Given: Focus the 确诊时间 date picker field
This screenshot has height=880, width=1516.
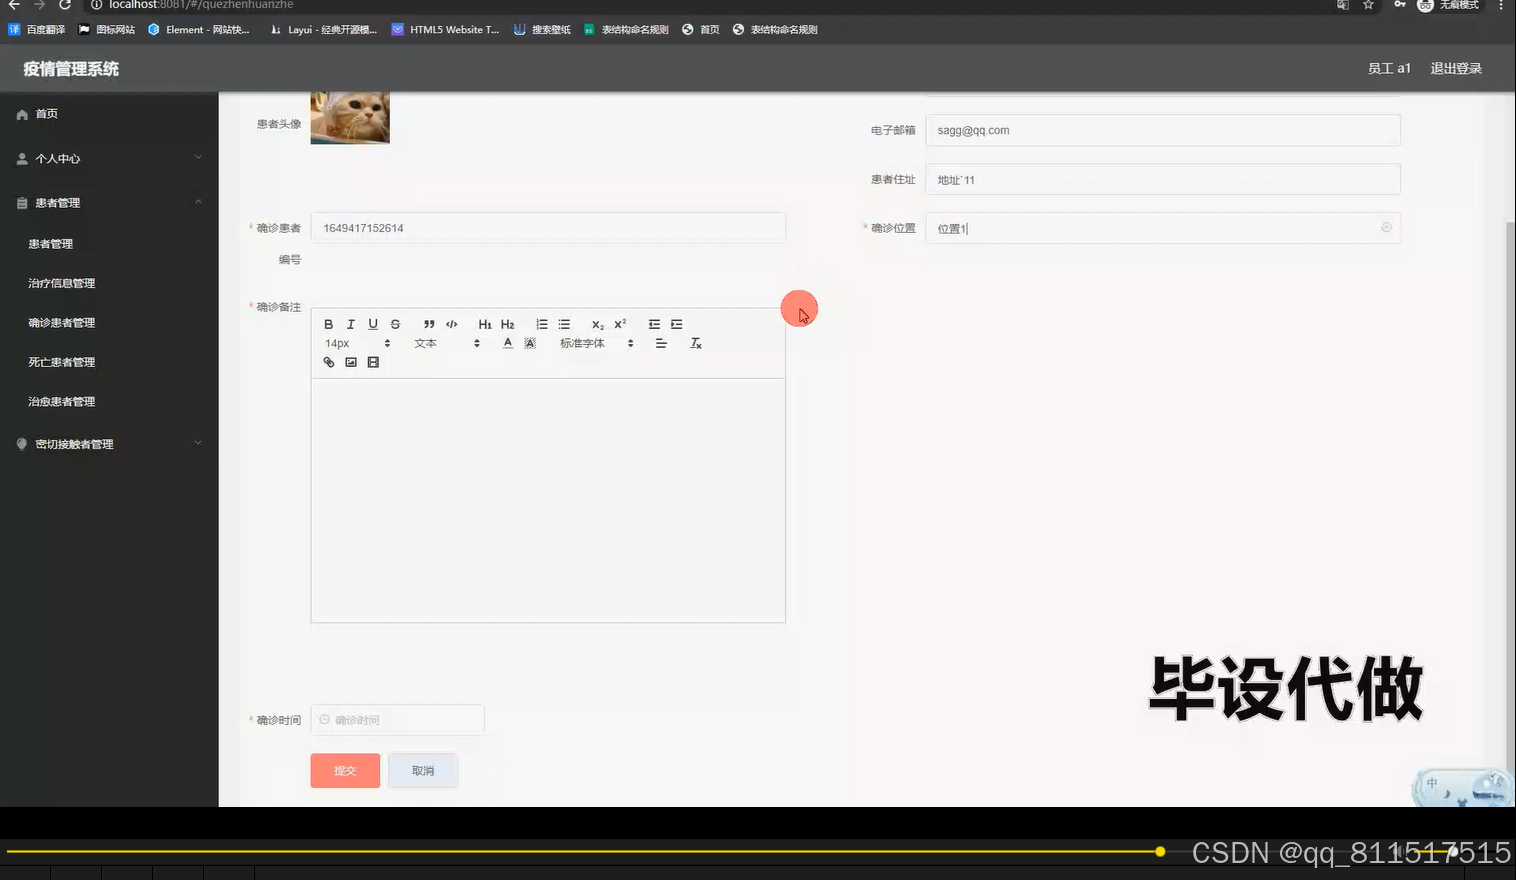Looking at the screenshot, I should click(397, 720).
